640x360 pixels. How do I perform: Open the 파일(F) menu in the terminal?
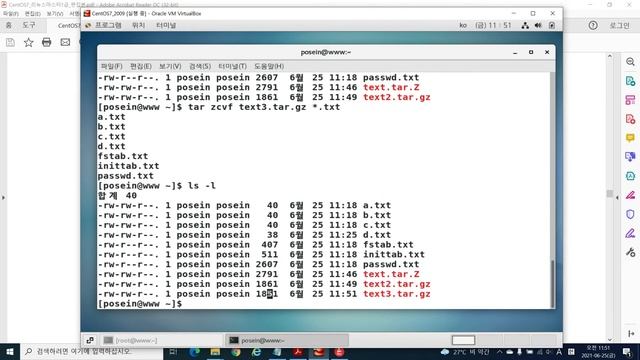pos(111,66)
